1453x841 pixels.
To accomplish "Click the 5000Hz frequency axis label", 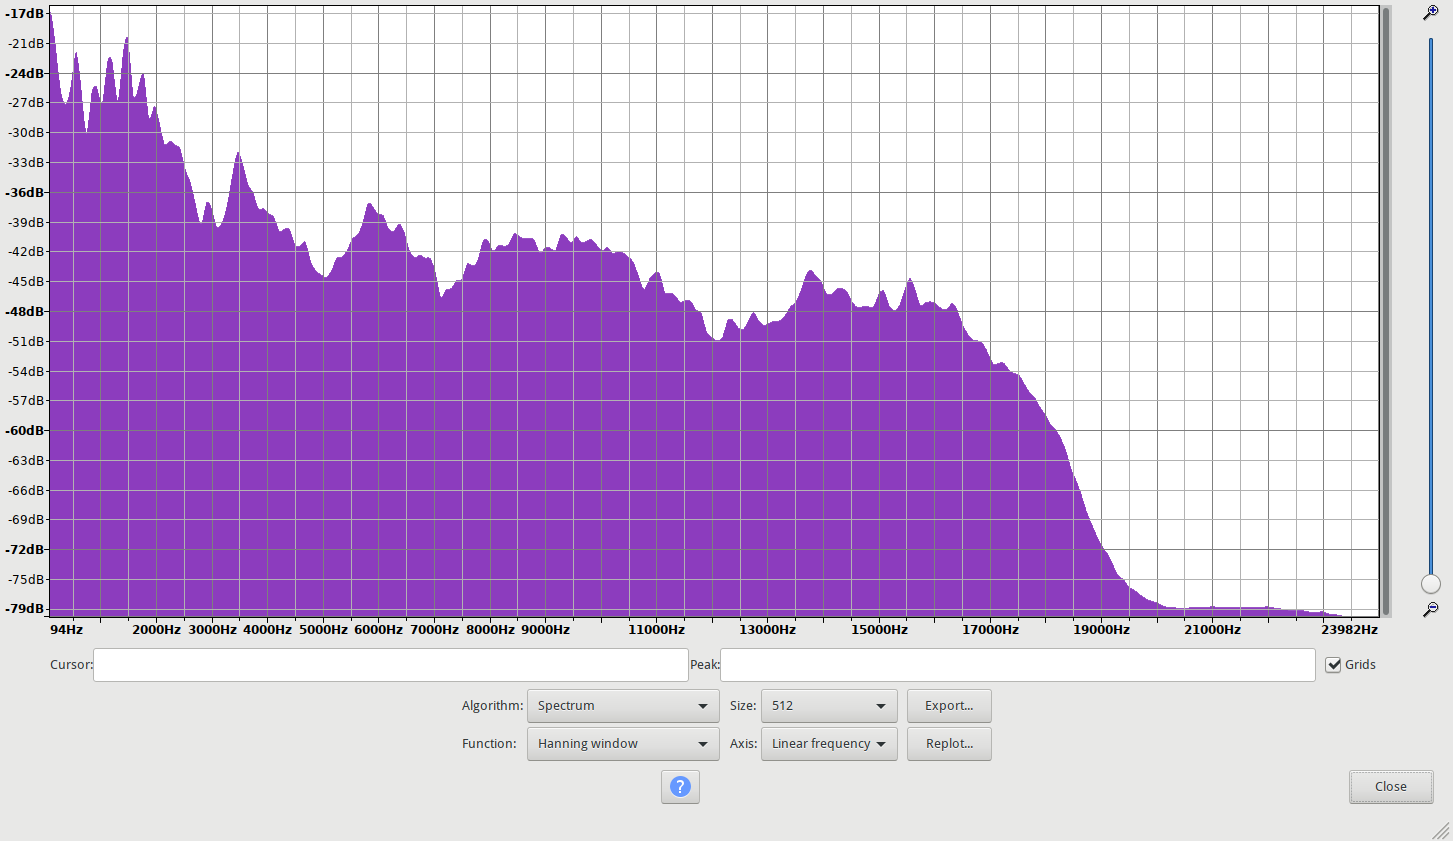I will [x=323, y=630].
